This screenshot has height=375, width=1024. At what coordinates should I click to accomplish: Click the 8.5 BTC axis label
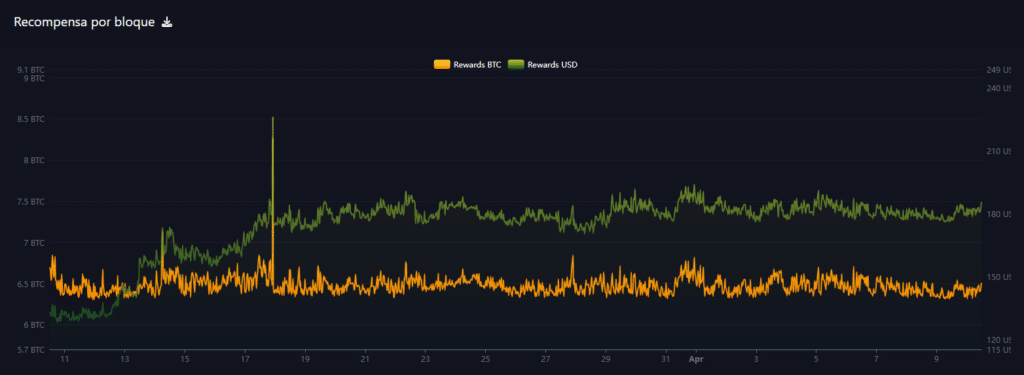tap(31, 120)
